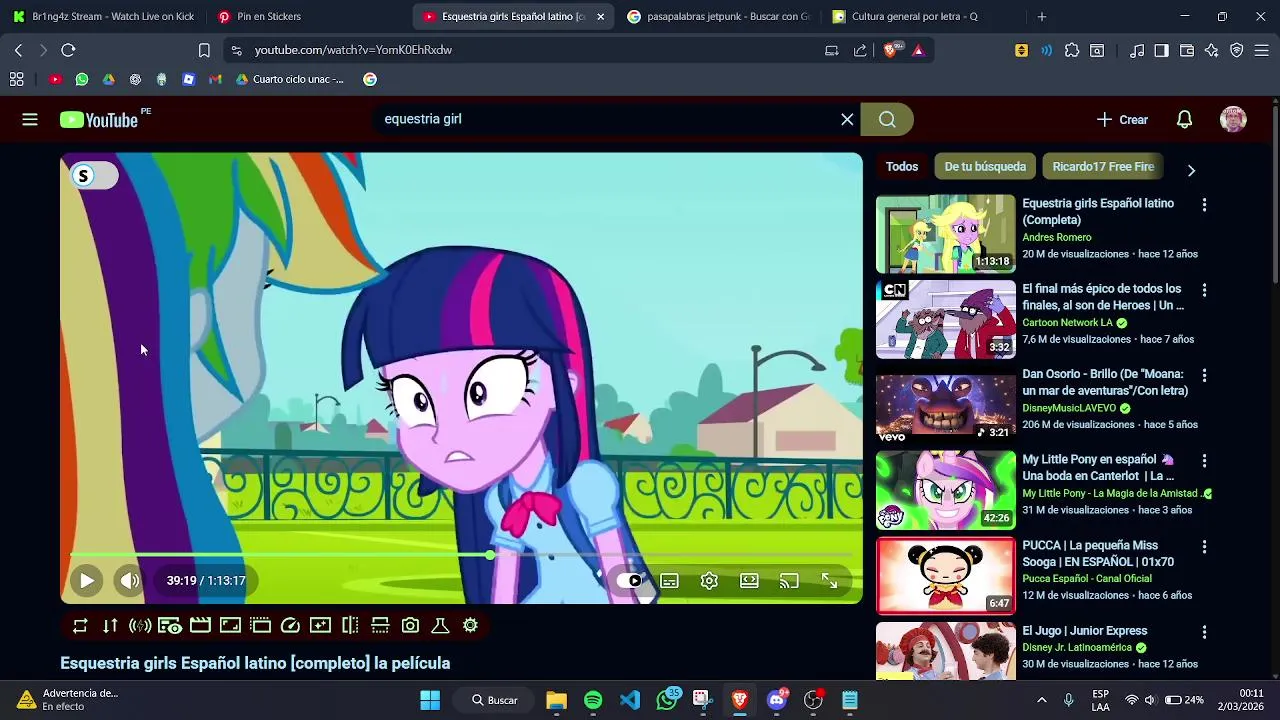This screenshot has height=720, width=1280.
Task: Toggle the browser sidebar panel
Action: coord(1161,50)
